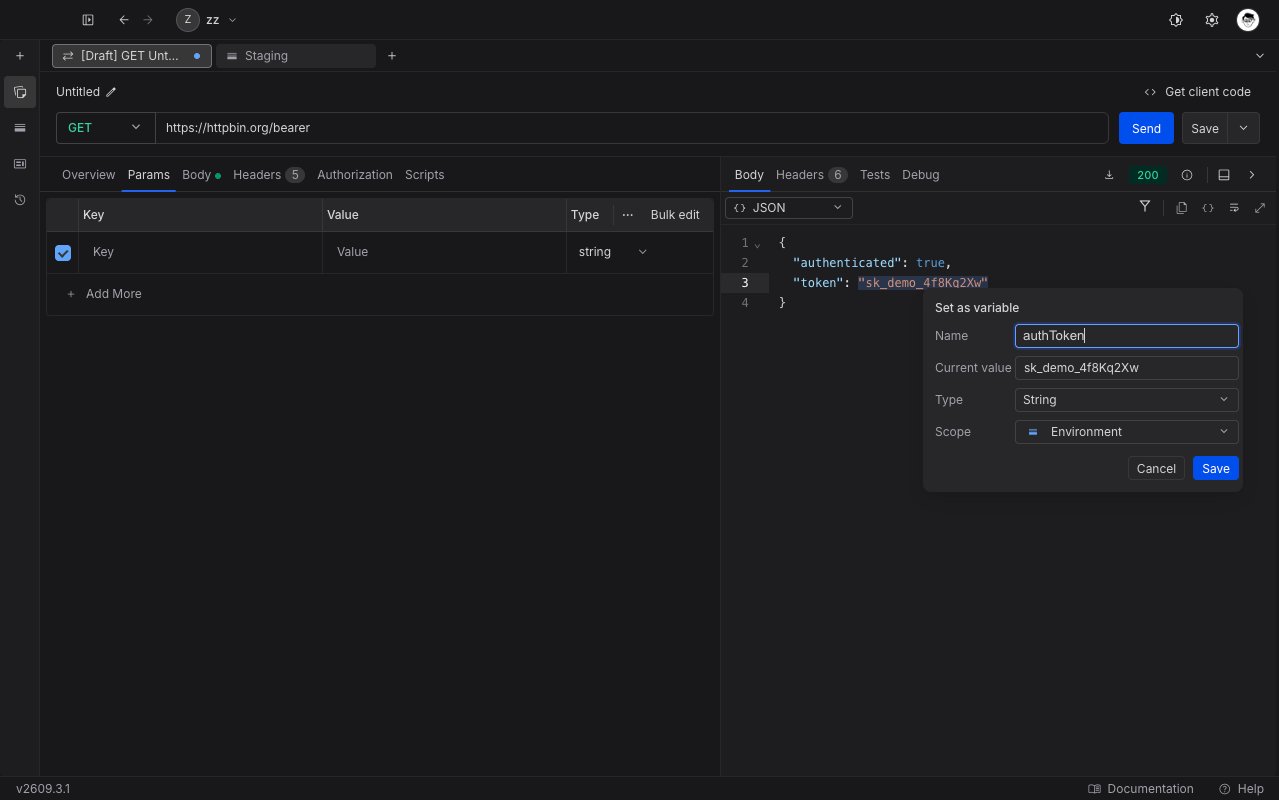
Task: Click the main Save button beside Send
Action: tap(1205, 128)
